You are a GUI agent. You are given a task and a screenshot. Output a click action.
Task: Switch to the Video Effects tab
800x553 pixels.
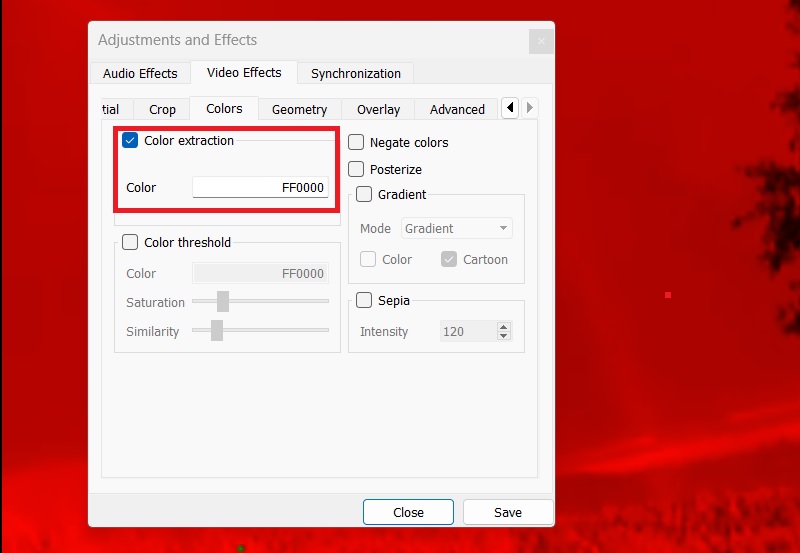(244, 72)
